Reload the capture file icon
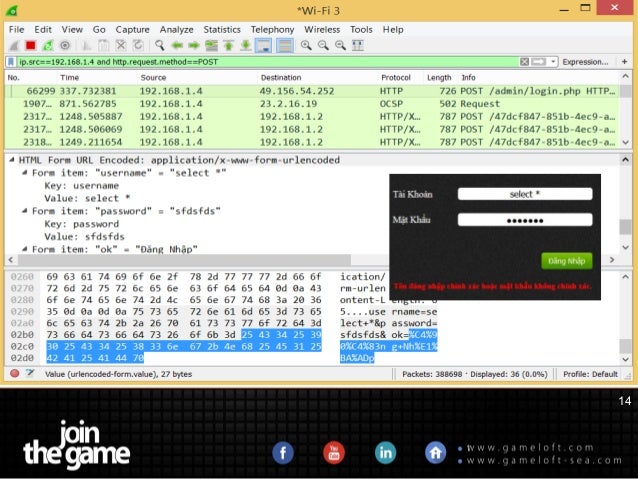This screenshot has width=638, height=479. pos(138,46)
